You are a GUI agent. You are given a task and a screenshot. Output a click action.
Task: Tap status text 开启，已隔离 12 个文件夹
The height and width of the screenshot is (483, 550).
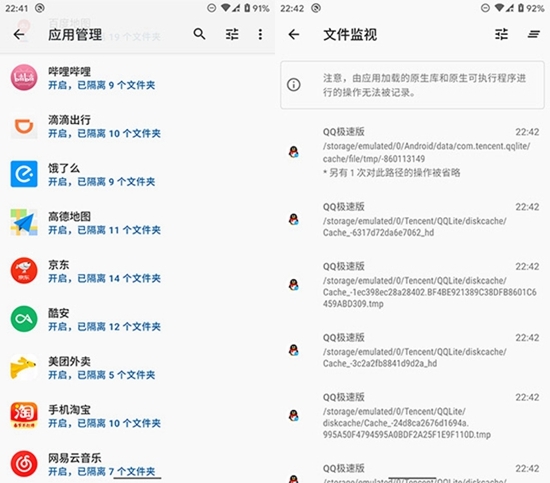[104, 327]
